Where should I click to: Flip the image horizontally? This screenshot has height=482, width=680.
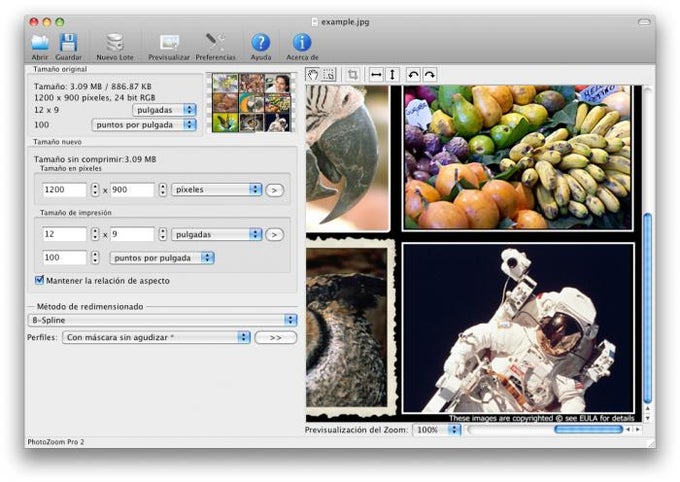point(376,75)
